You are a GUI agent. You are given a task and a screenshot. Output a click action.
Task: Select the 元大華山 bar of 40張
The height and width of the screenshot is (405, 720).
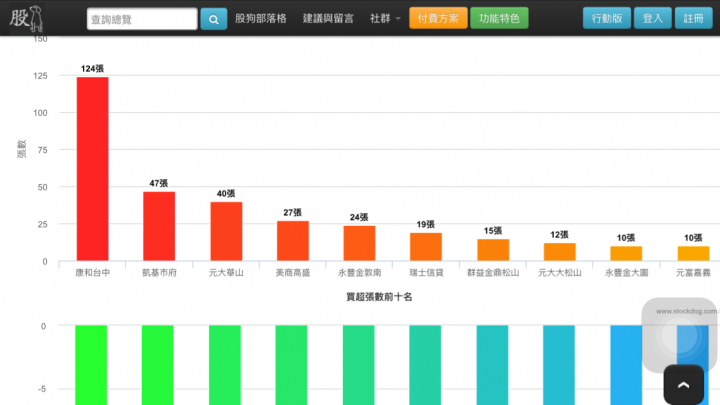(226, 231)
